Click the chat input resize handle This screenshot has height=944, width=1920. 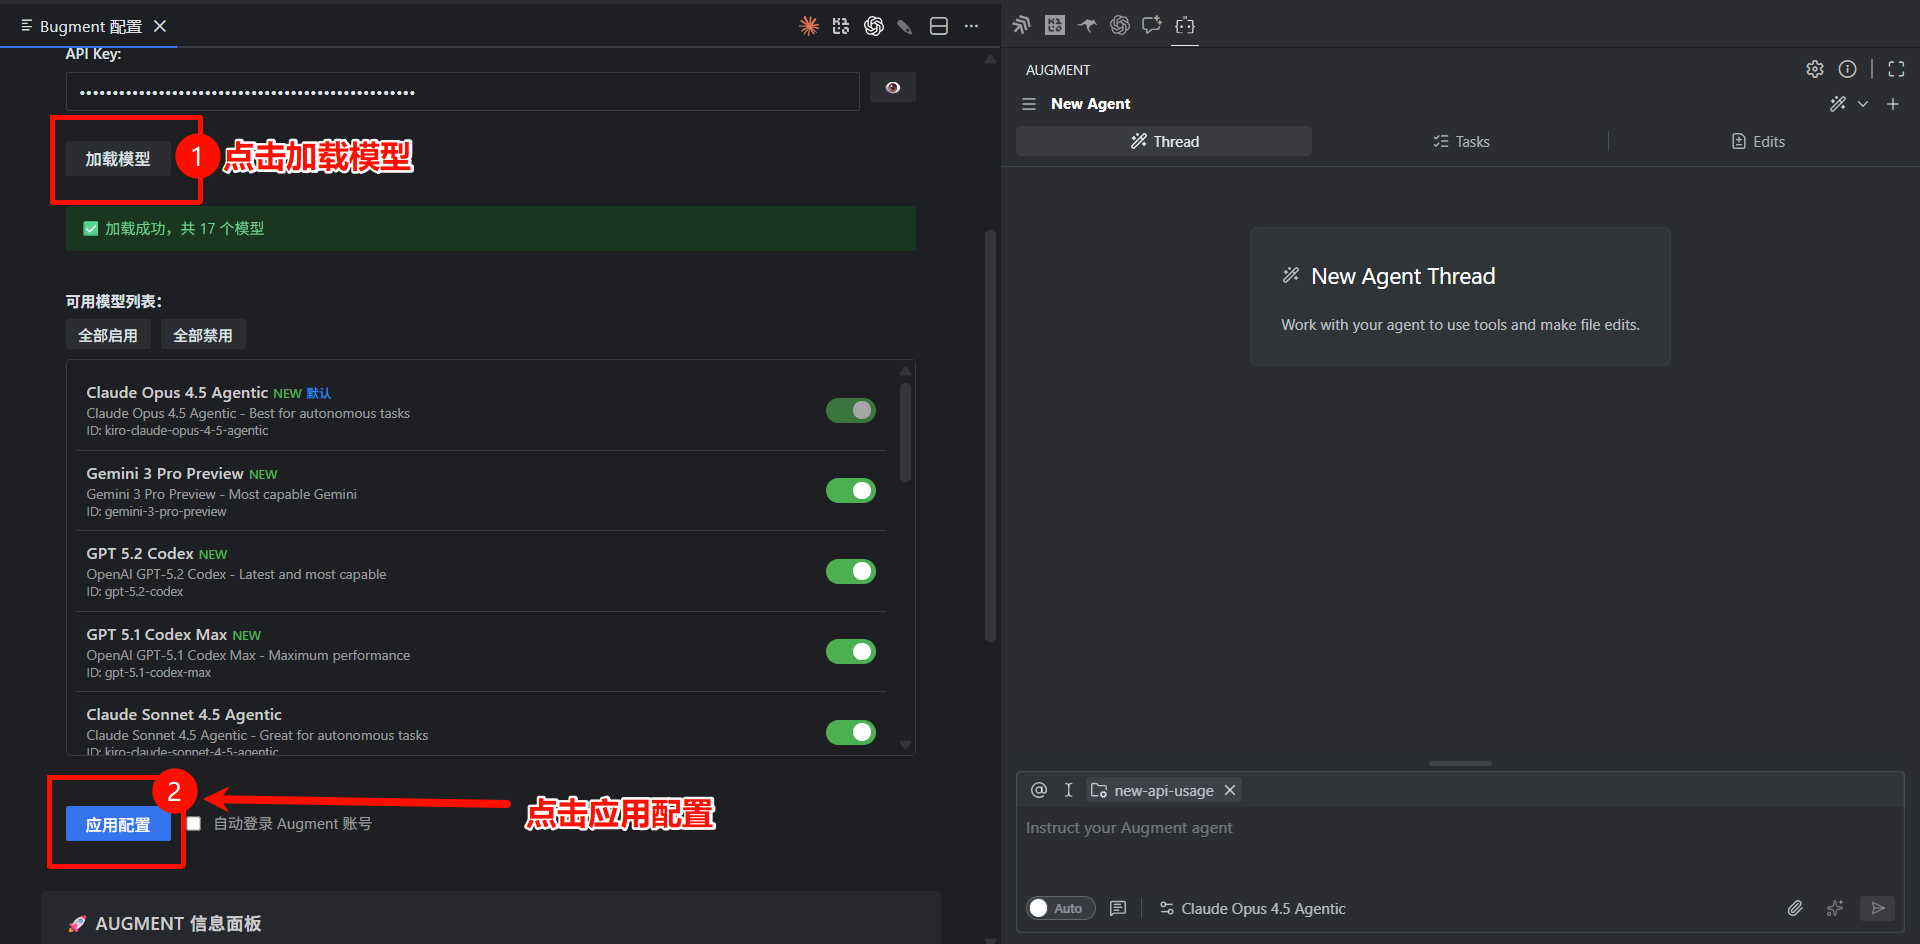click(1460, 763)
